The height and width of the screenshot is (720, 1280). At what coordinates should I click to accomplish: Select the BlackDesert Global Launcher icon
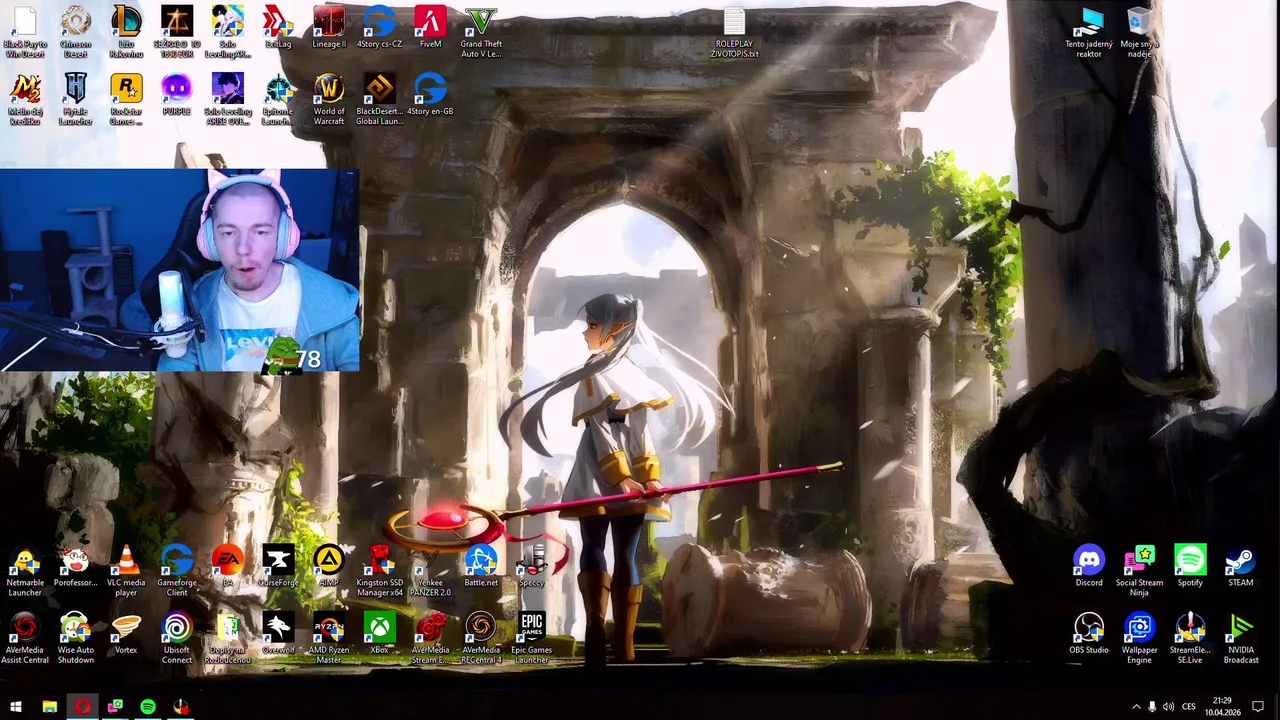click(x=380, y=99)
